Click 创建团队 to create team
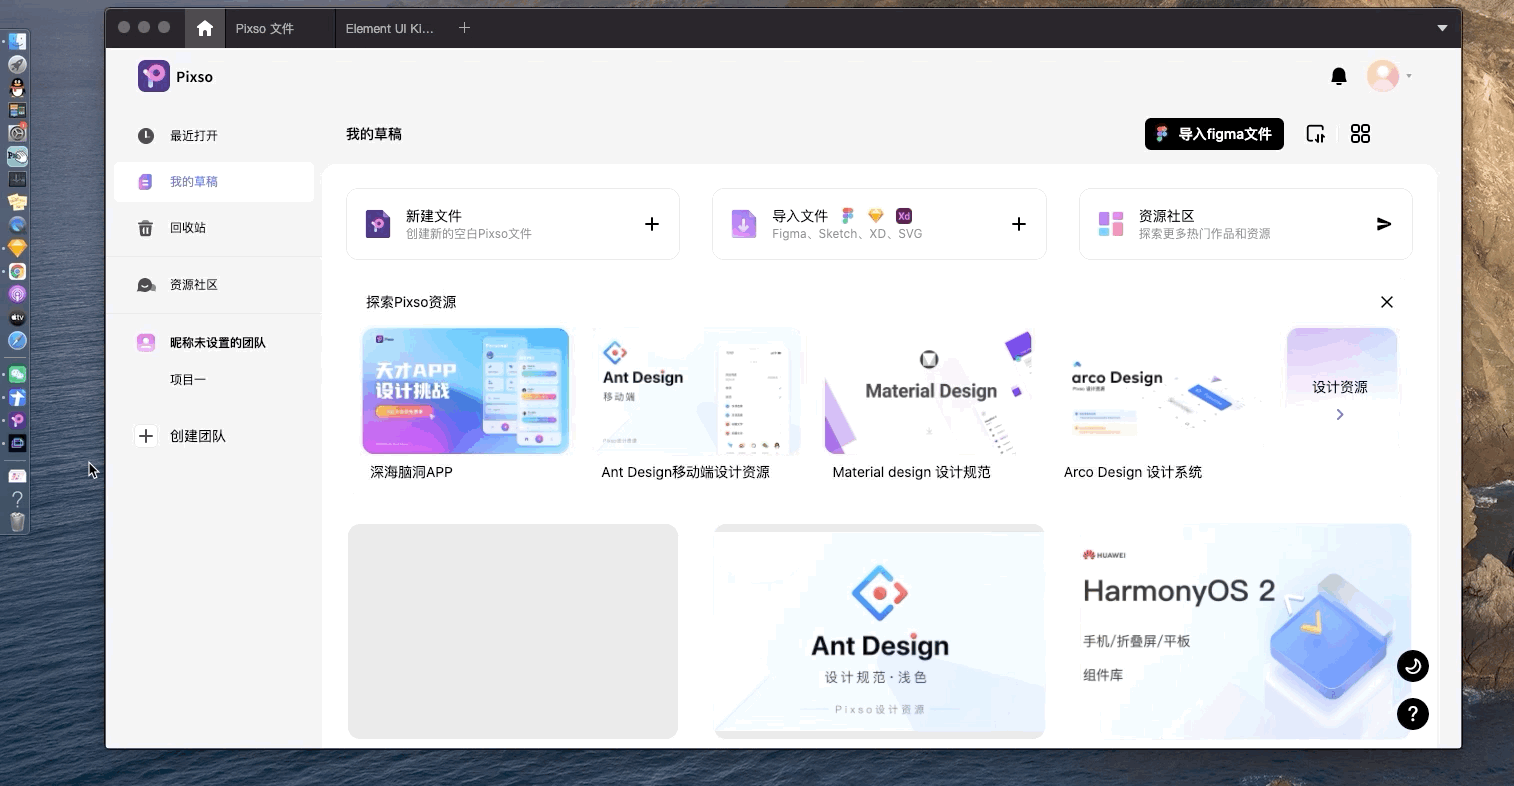Viewport: 1514px width, 786px height. (x=182, y=436)
